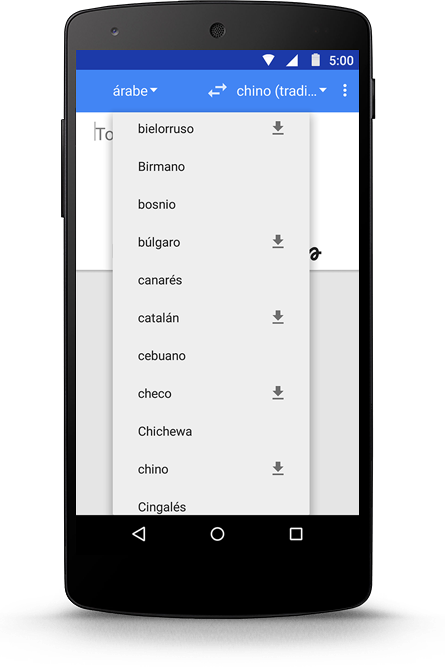Tap the Android home circle button
Image resolution: width=445 pixels, height=667 pixels.
click(217, 534)
